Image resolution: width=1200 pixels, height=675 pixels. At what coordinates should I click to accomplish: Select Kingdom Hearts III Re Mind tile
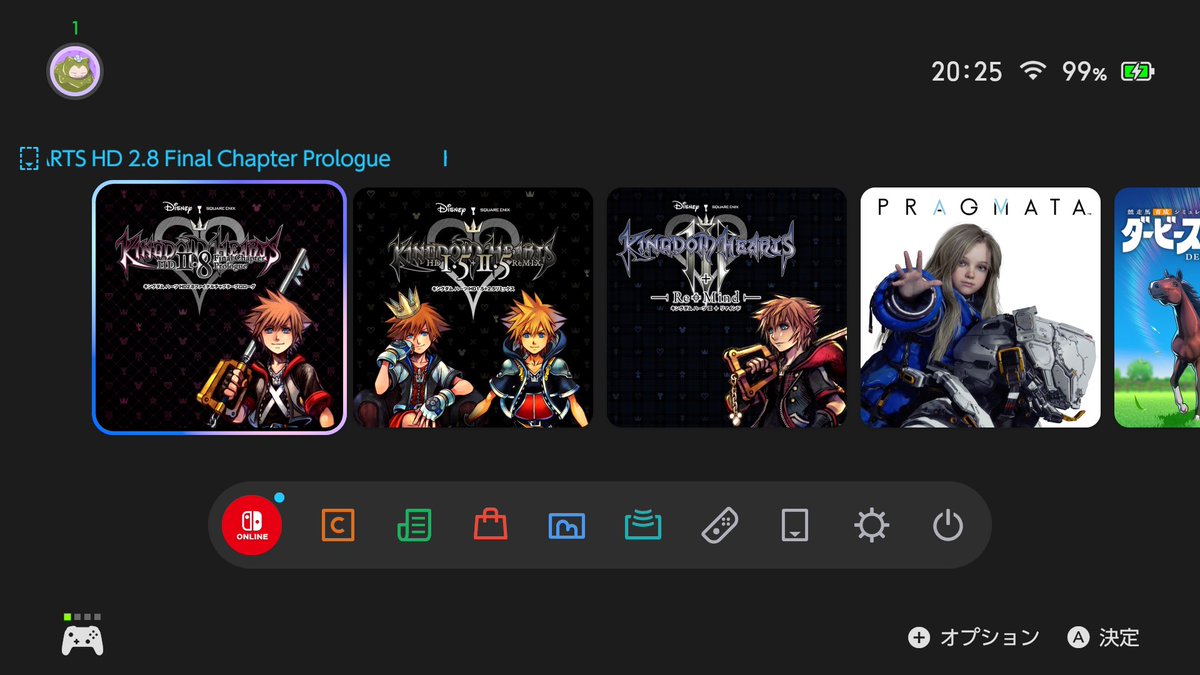pos(727,308)
